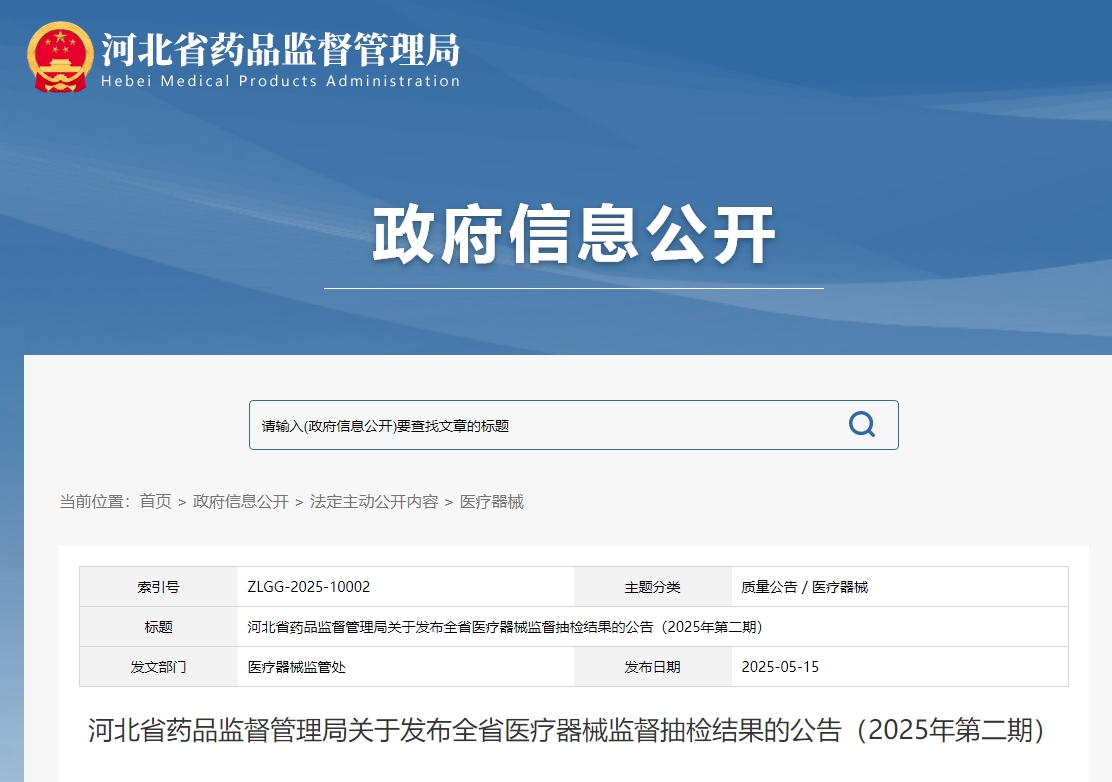Go to 政府信息公开 in the breadcrumb
The image size is (1112, 782).
(240, 502)
